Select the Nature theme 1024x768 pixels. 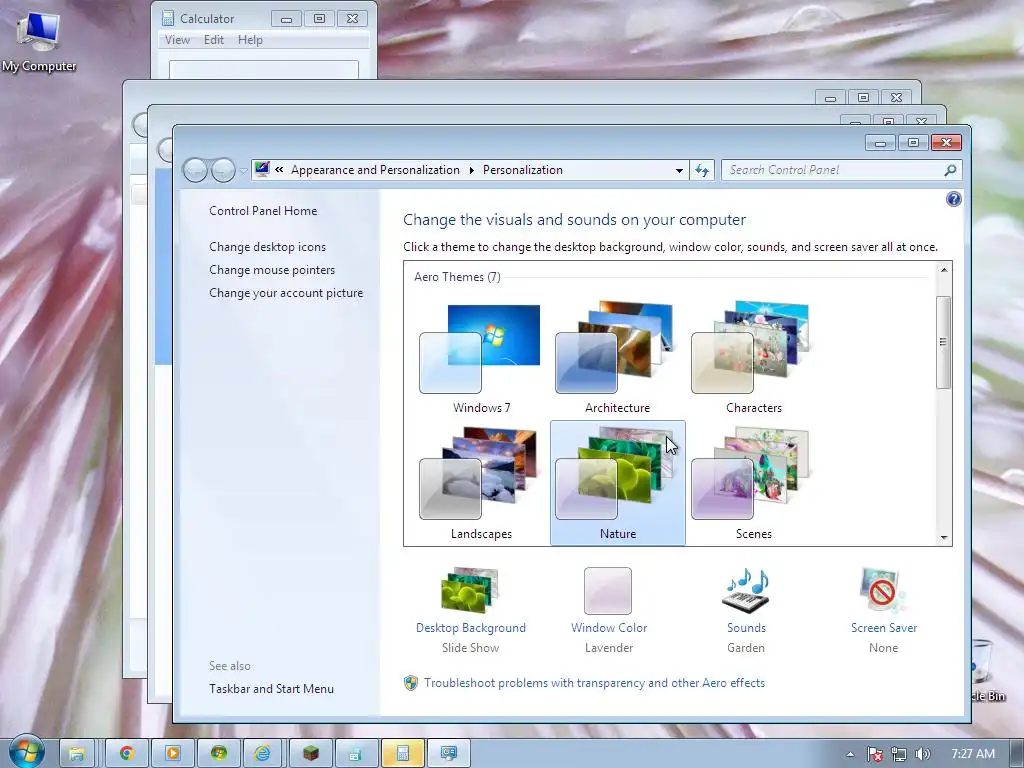click(x=617, y=483)
